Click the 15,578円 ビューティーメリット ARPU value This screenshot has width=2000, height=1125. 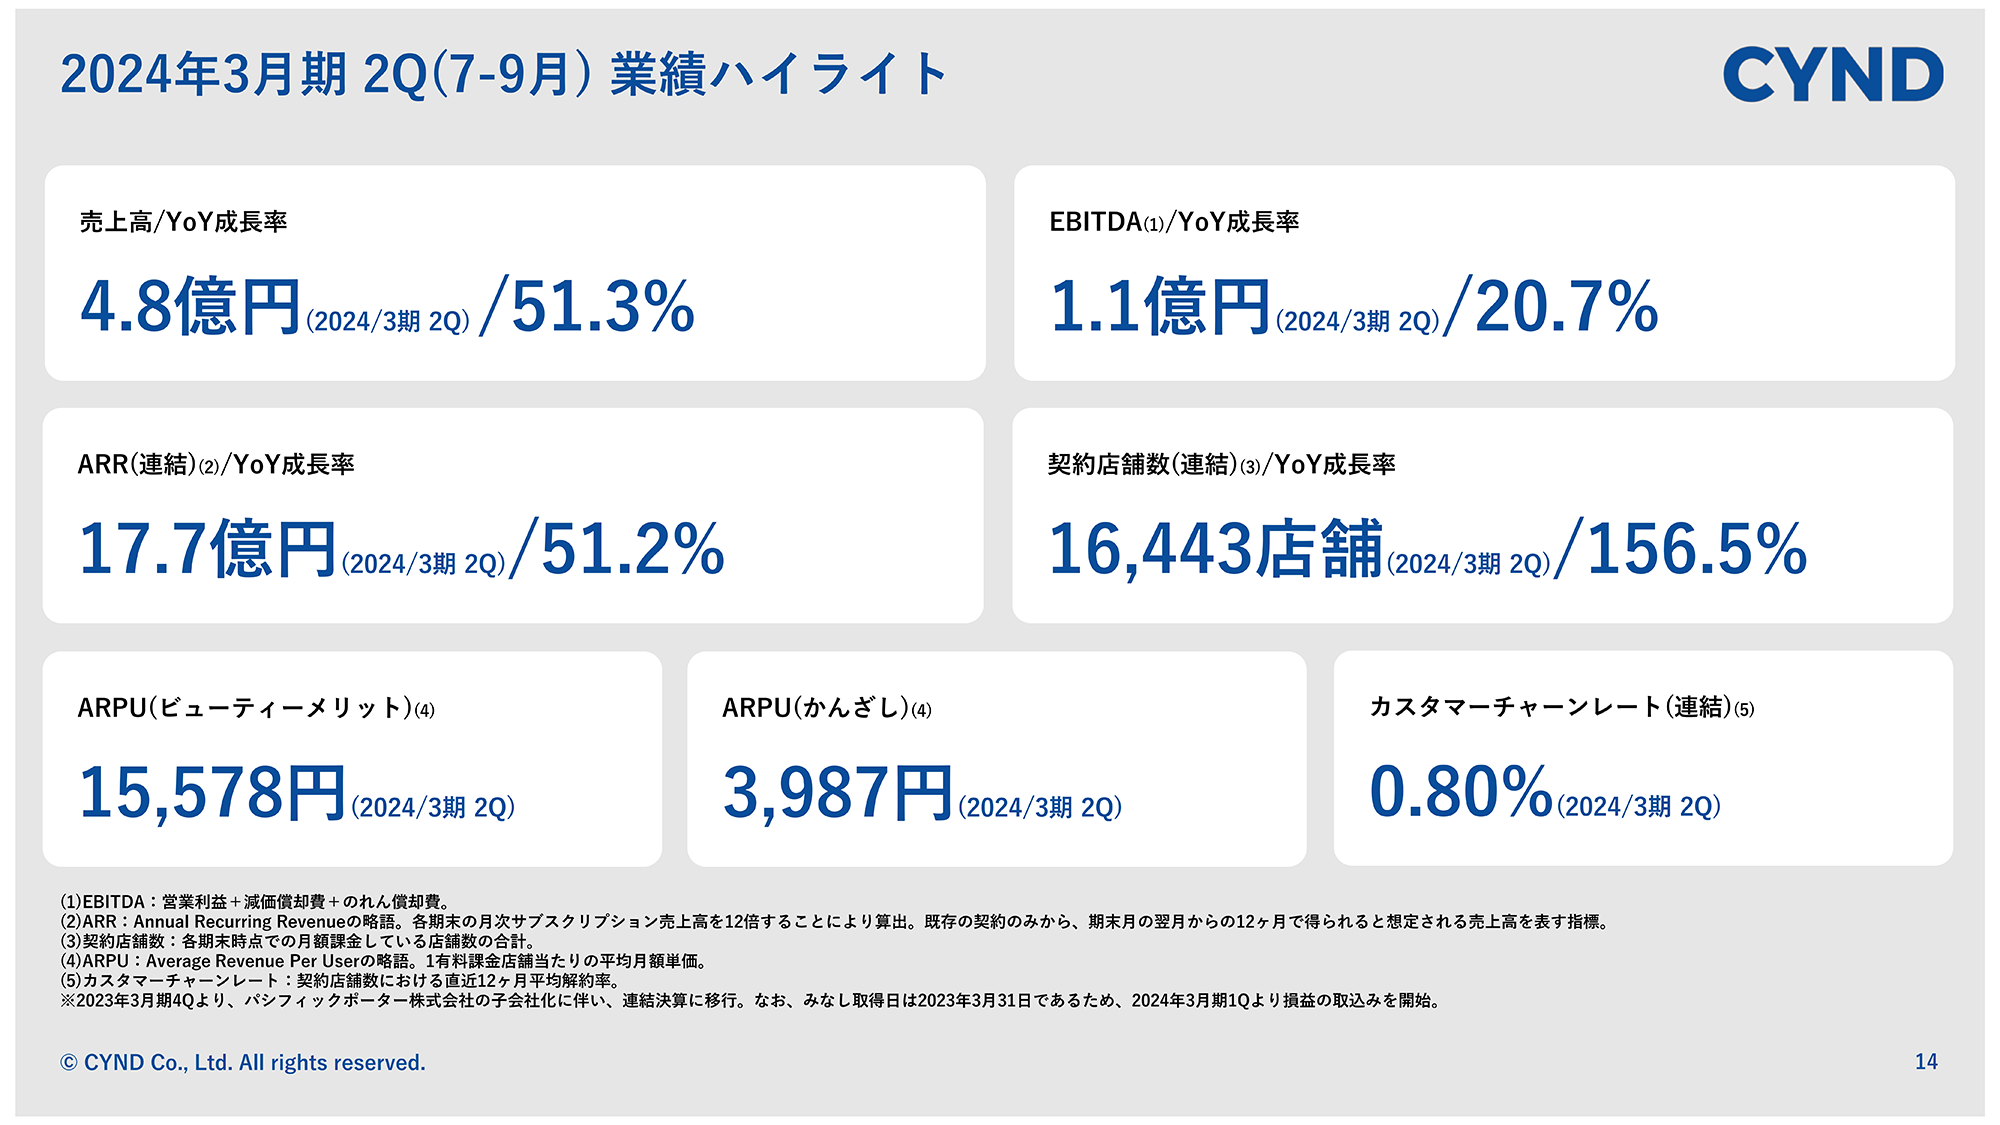tap(212, 793)
